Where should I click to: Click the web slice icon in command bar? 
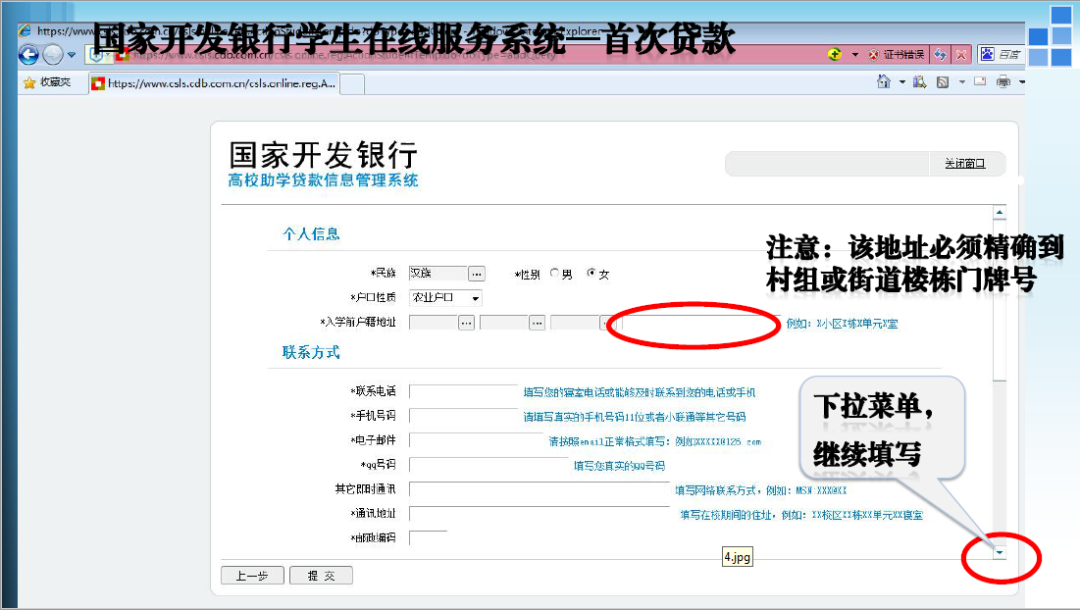point(943,83)
